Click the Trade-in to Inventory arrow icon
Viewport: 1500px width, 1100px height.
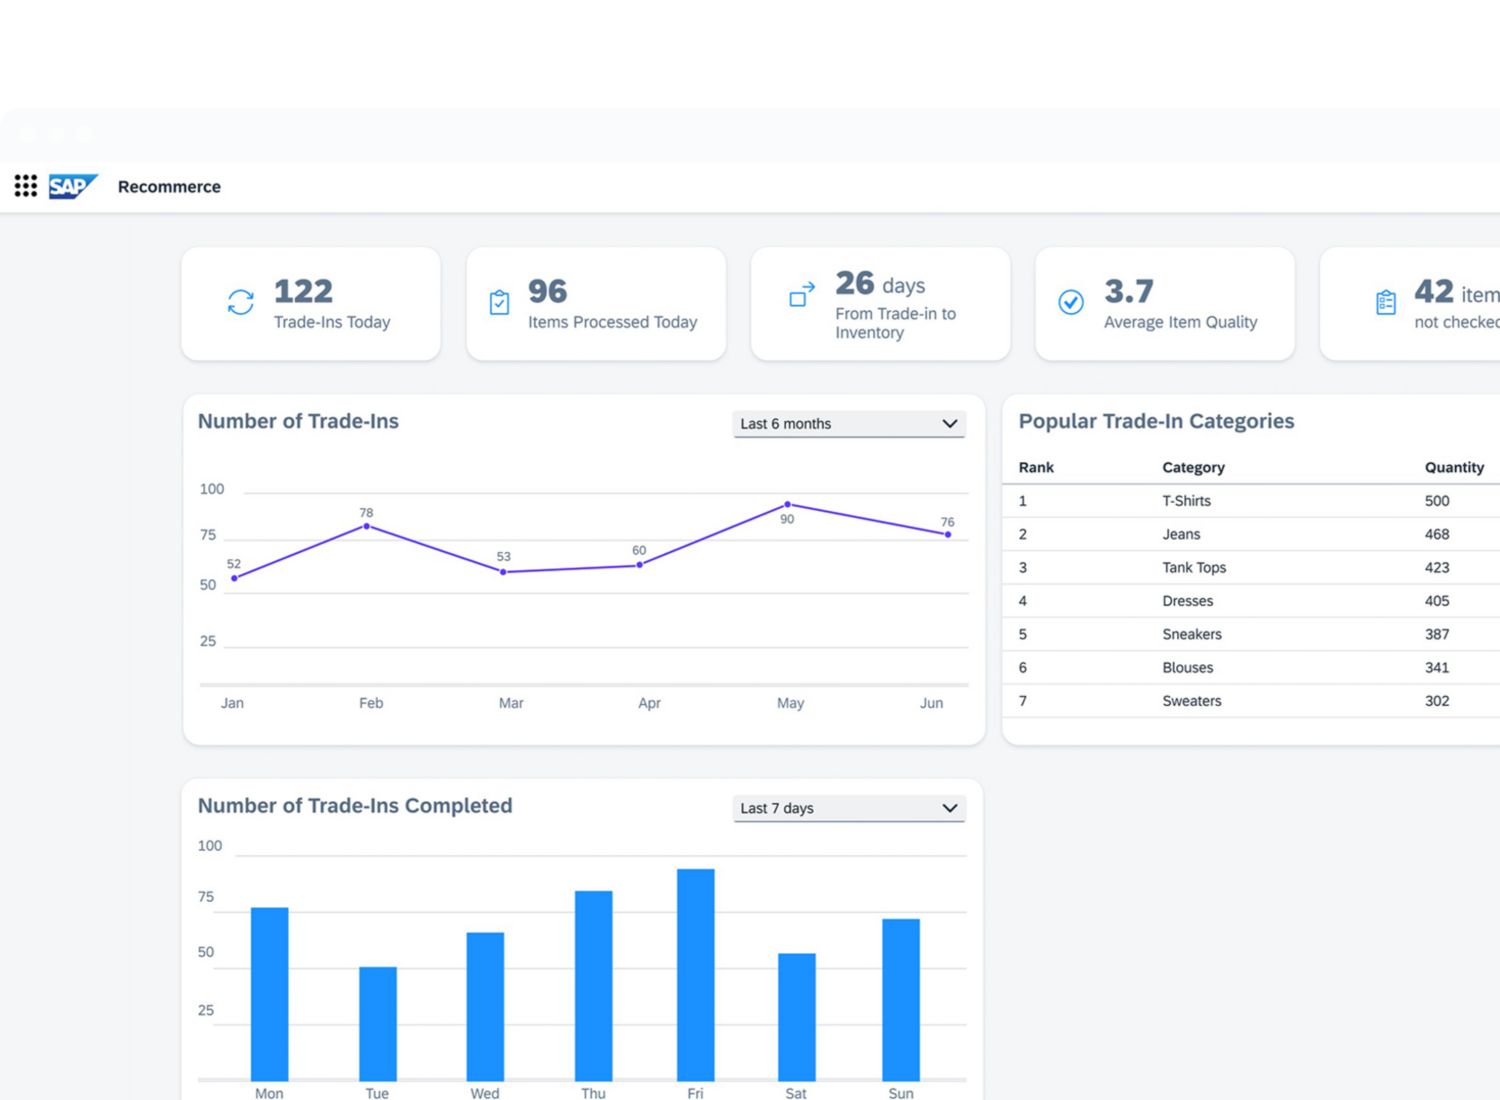click(x=802, y=295)
